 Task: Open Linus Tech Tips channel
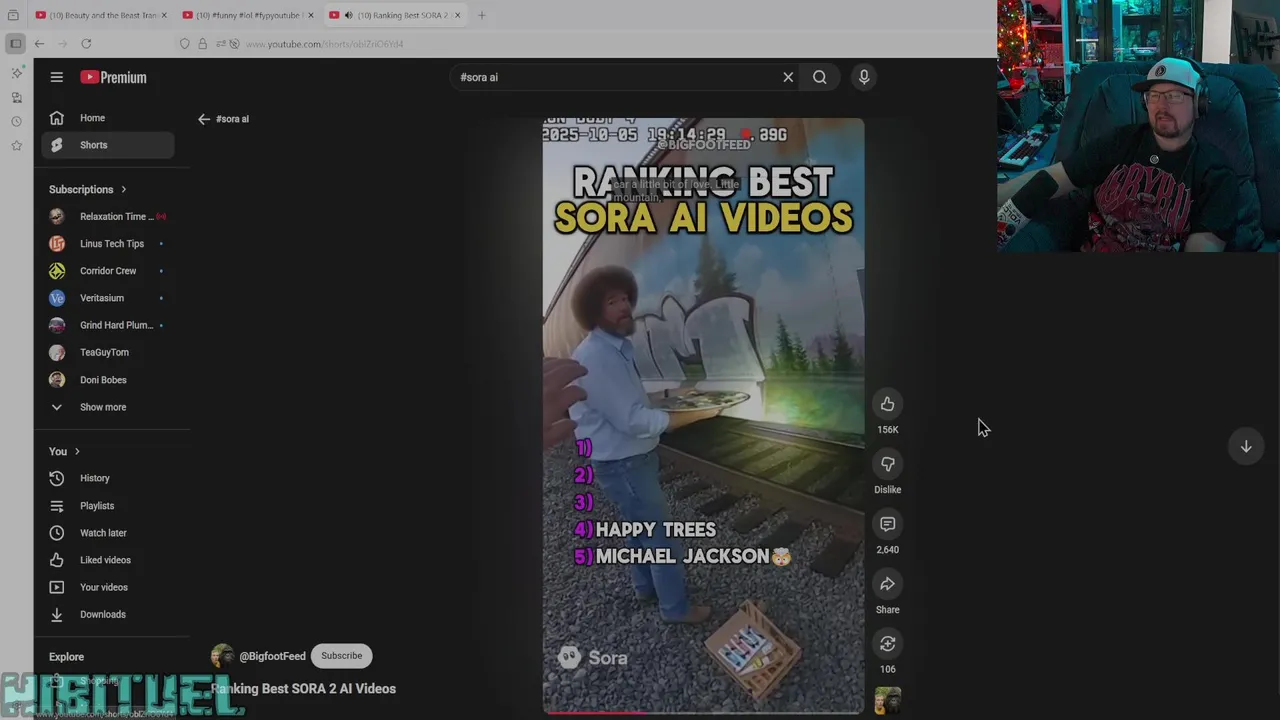tap(108, 243)
